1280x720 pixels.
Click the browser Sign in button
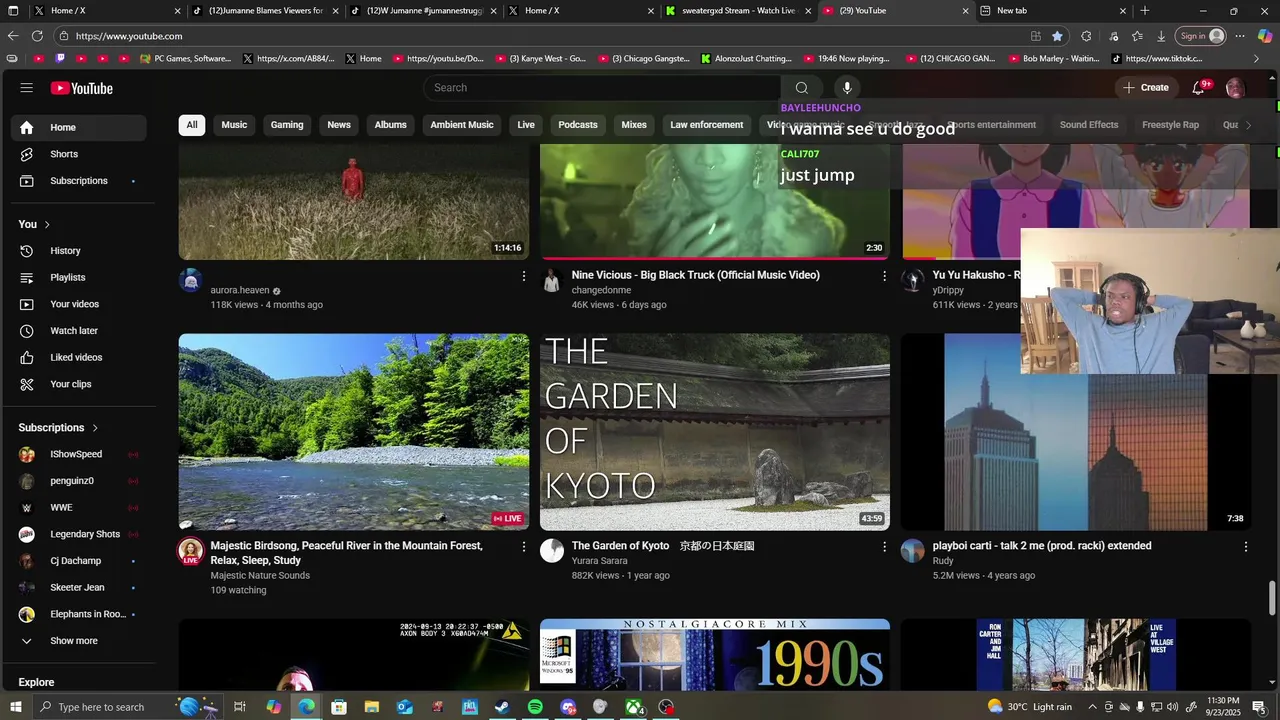click(x=1201, y=36)
